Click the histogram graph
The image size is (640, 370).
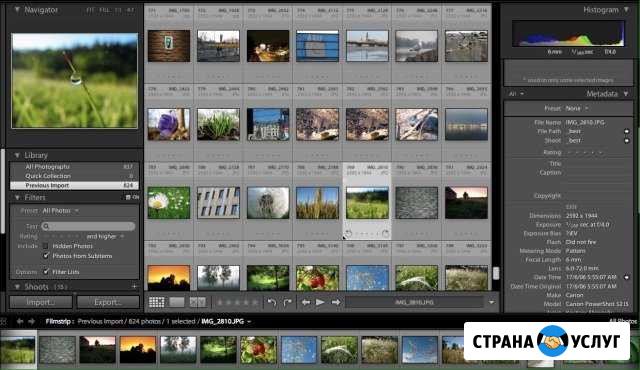click(568, 33)
